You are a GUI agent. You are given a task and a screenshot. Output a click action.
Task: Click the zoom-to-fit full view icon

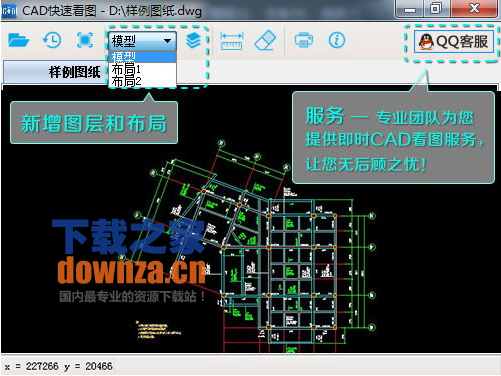85,40
